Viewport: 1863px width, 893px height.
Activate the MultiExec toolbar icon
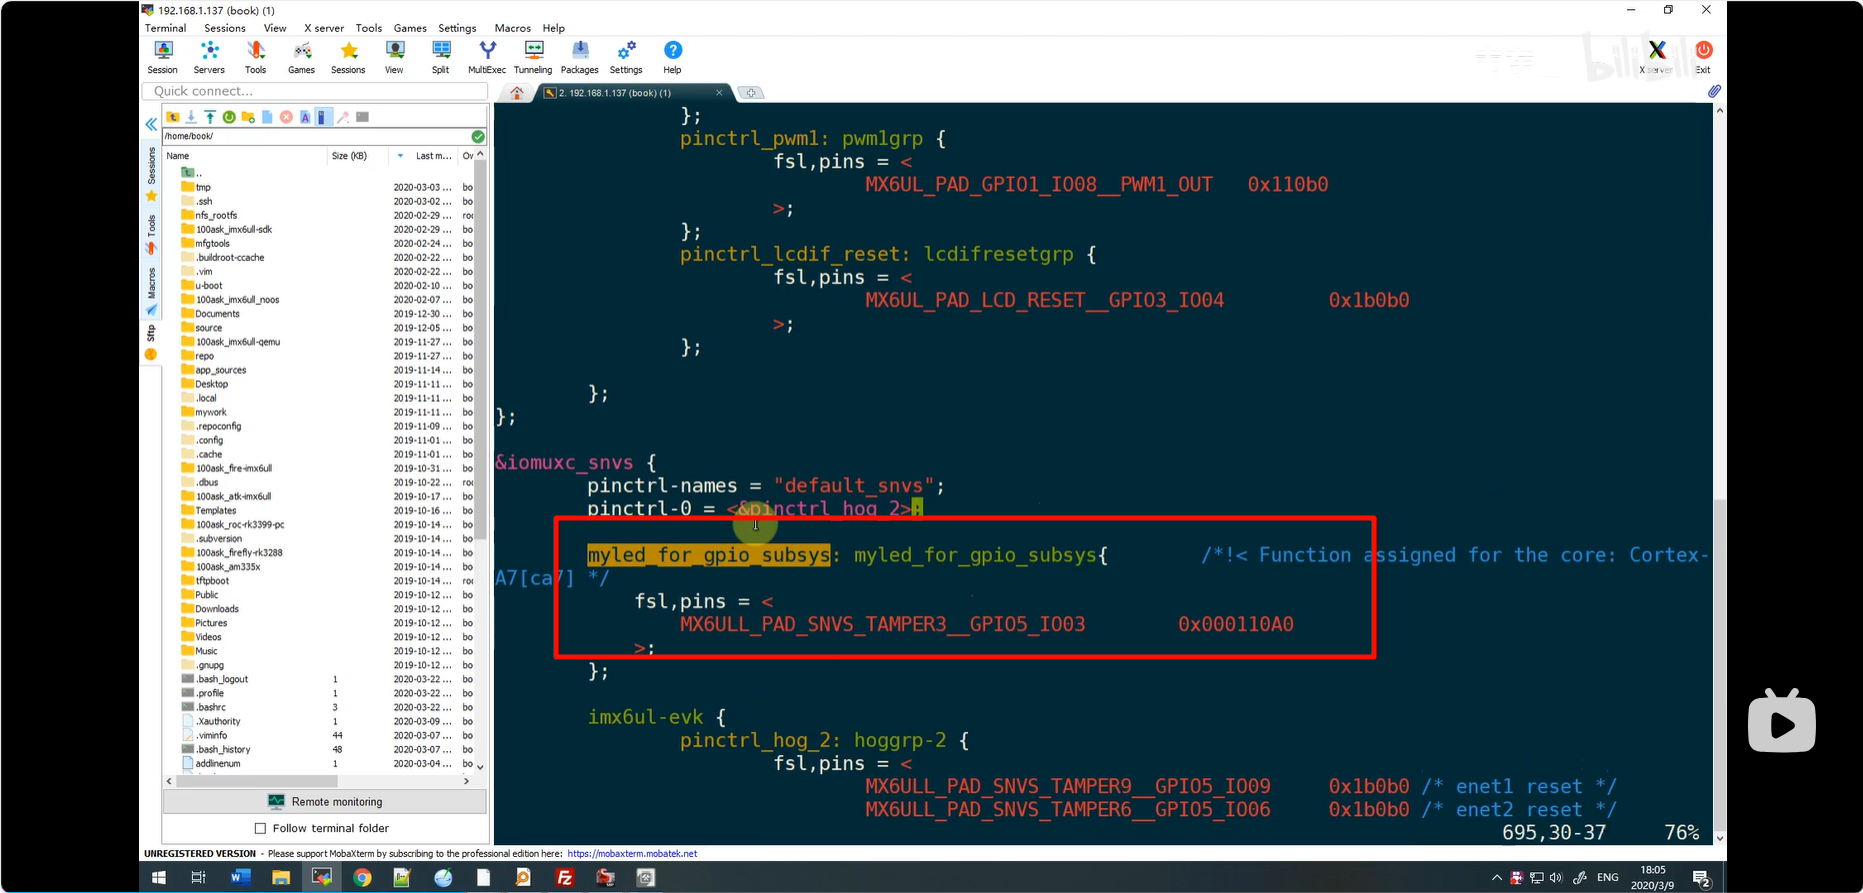pyautogui.click(x=487, y=57)
